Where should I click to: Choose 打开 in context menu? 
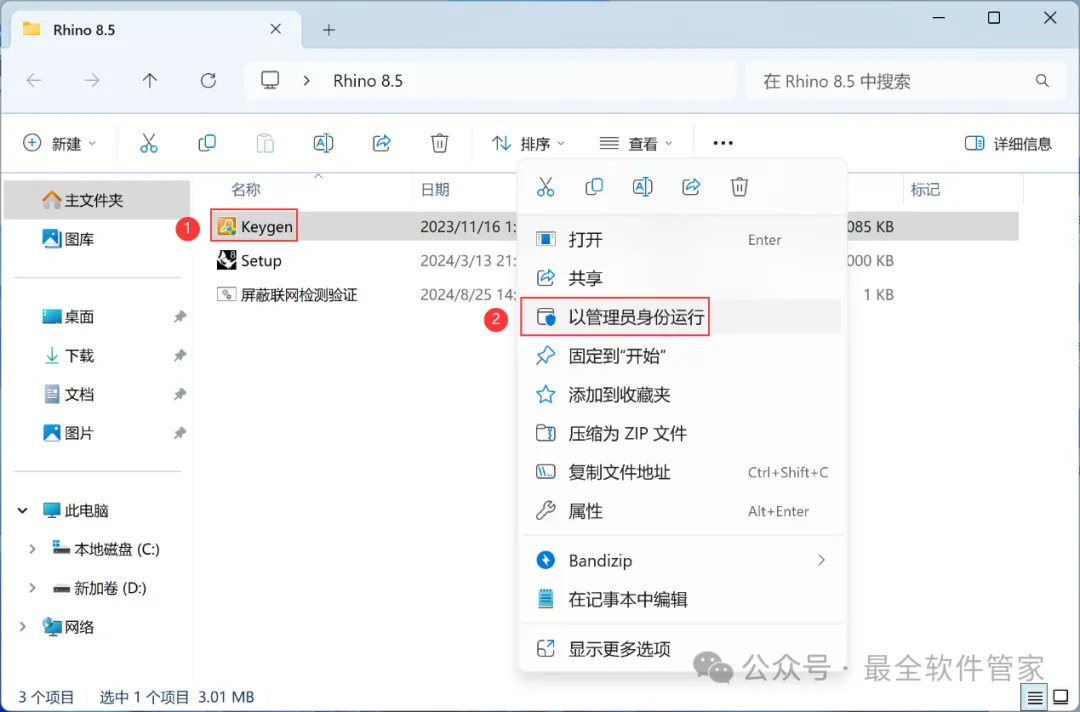(x=681, y=240)
